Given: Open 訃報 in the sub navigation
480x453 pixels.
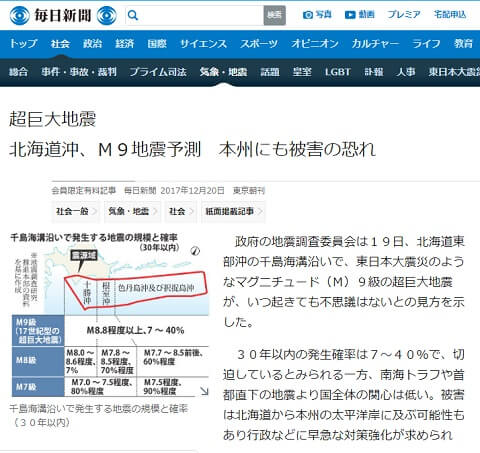Looking at the screenshot, I should pyautogui.click(x=374, y=72).
